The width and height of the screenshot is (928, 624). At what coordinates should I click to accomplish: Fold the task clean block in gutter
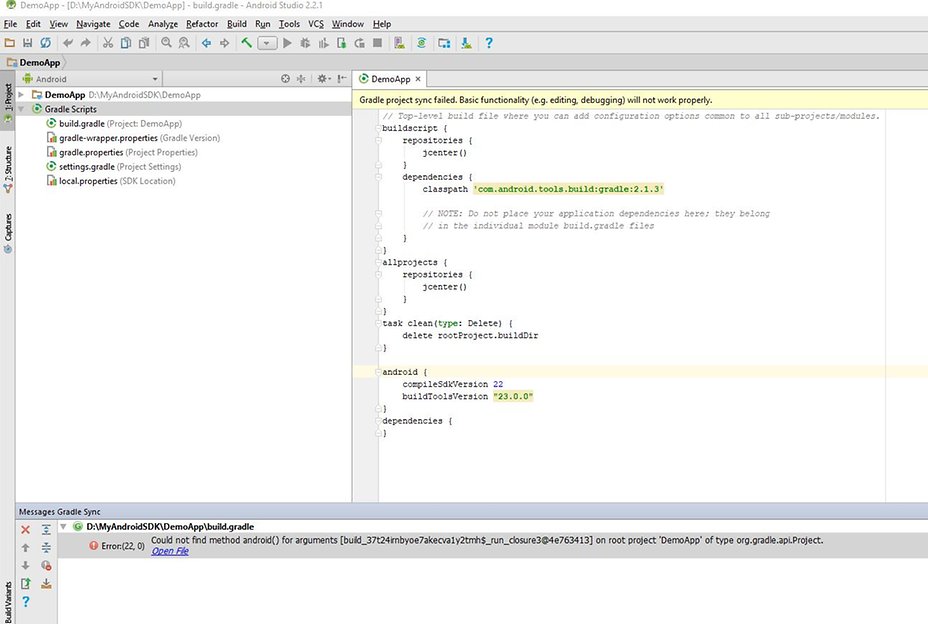378,323
